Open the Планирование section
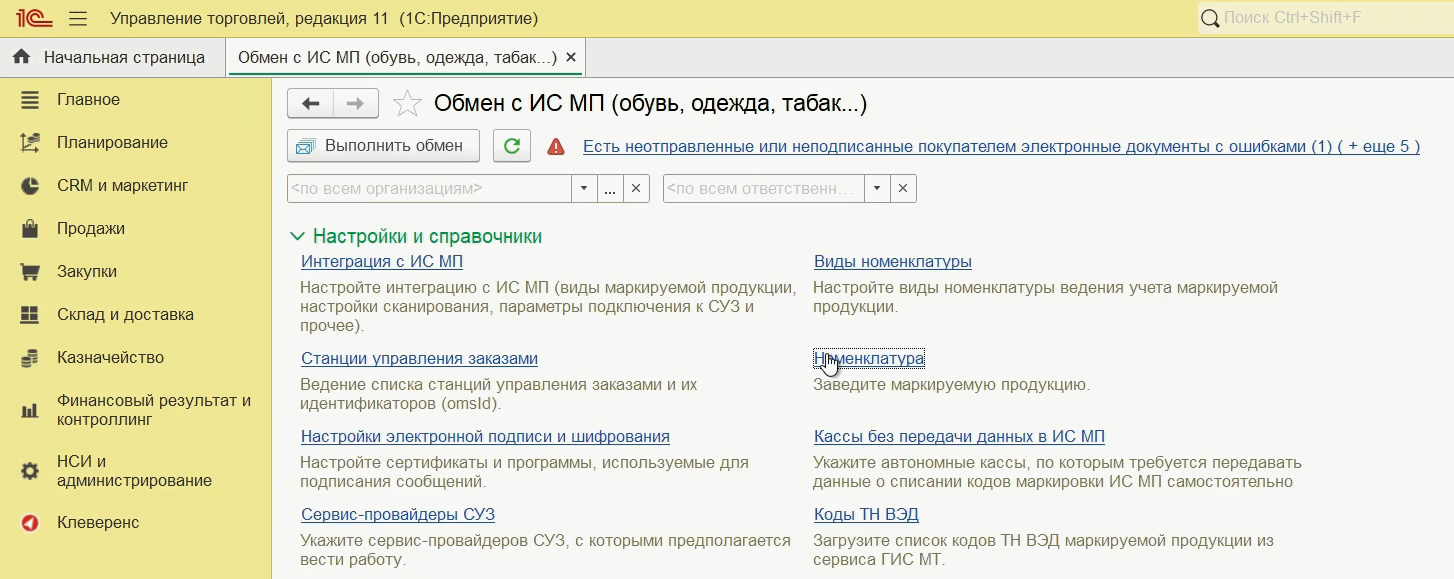This screenshot has width=1454, height=579. click(112, 143)
